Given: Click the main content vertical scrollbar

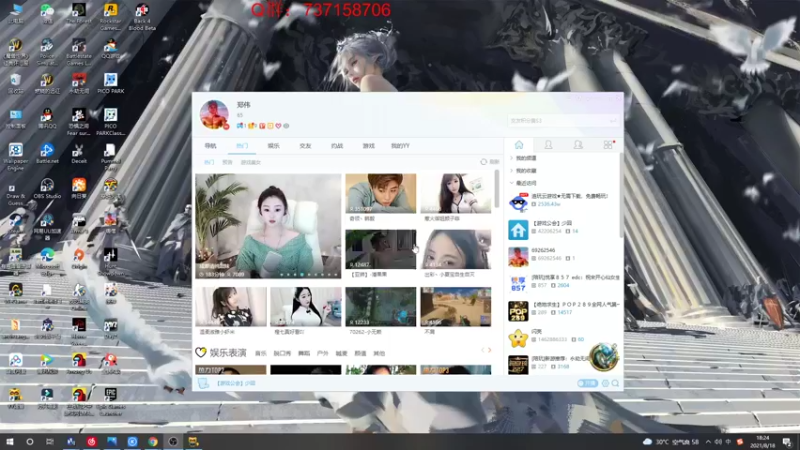Looking at the screenshot, I should (497, 188).
